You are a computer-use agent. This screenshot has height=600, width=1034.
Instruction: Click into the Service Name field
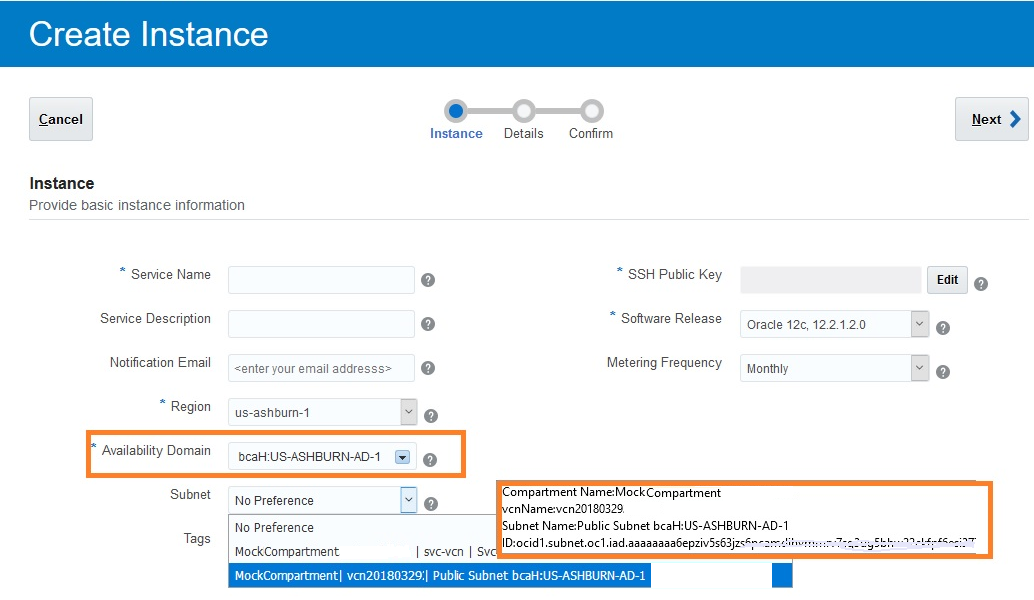tap(321, 280)
